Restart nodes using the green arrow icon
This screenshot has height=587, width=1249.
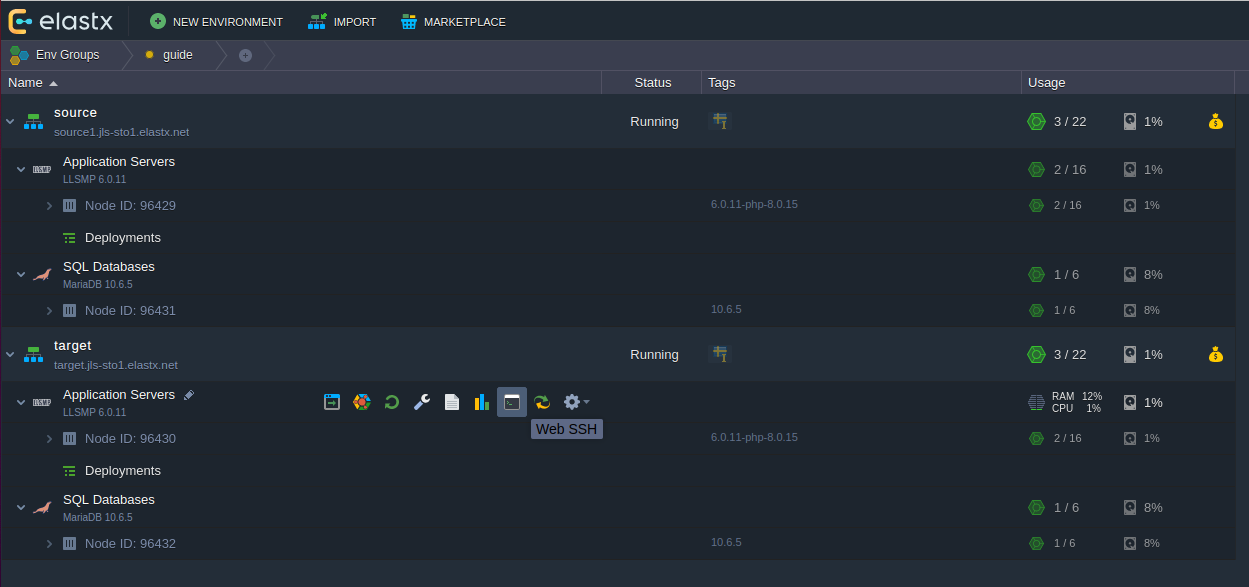(392, 402)
